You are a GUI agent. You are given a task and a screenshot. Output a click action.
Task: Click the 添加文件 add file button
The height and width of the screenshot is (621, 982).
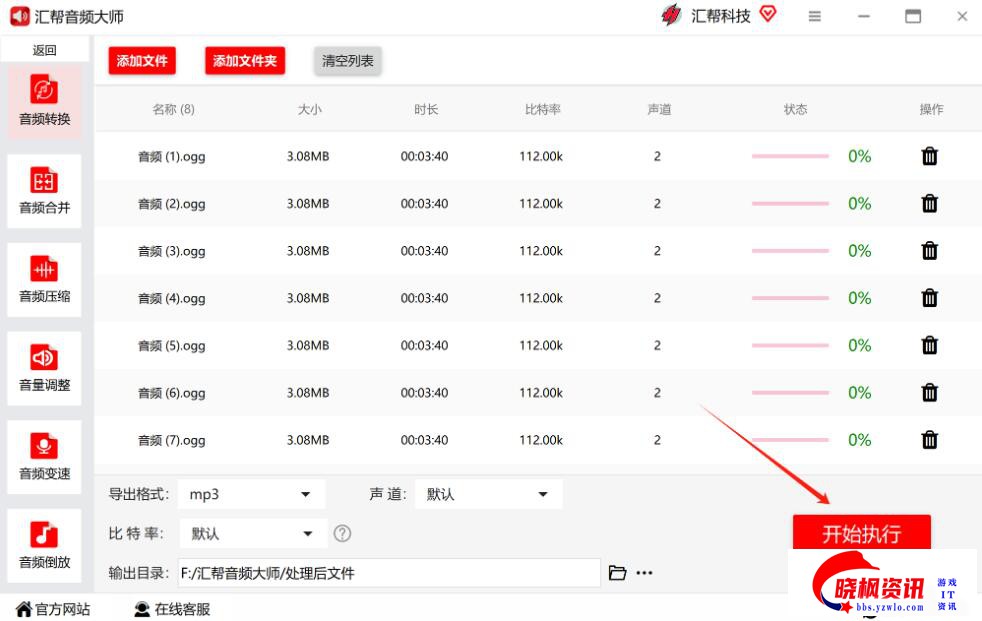pos(142,61)
